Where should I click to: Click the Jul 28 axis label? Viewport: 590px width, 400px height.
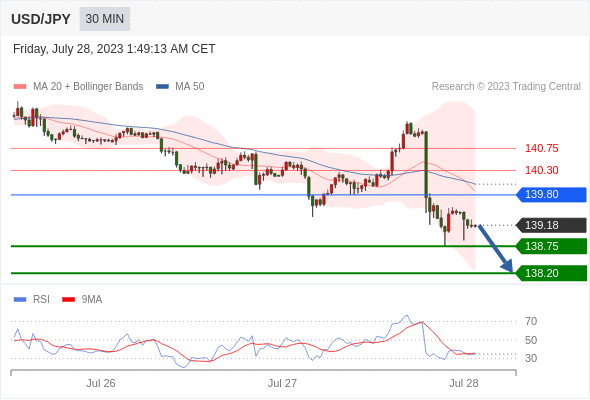pos(464,383)
